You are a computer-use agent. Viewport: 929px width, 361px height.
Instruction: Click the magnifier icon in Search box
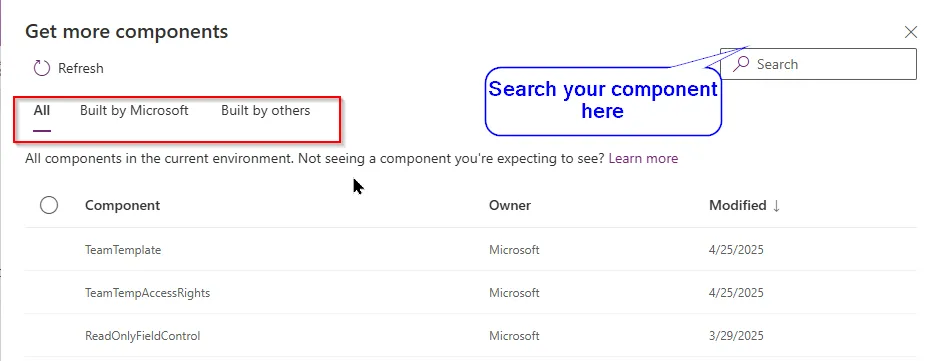(x=741, y=64)
